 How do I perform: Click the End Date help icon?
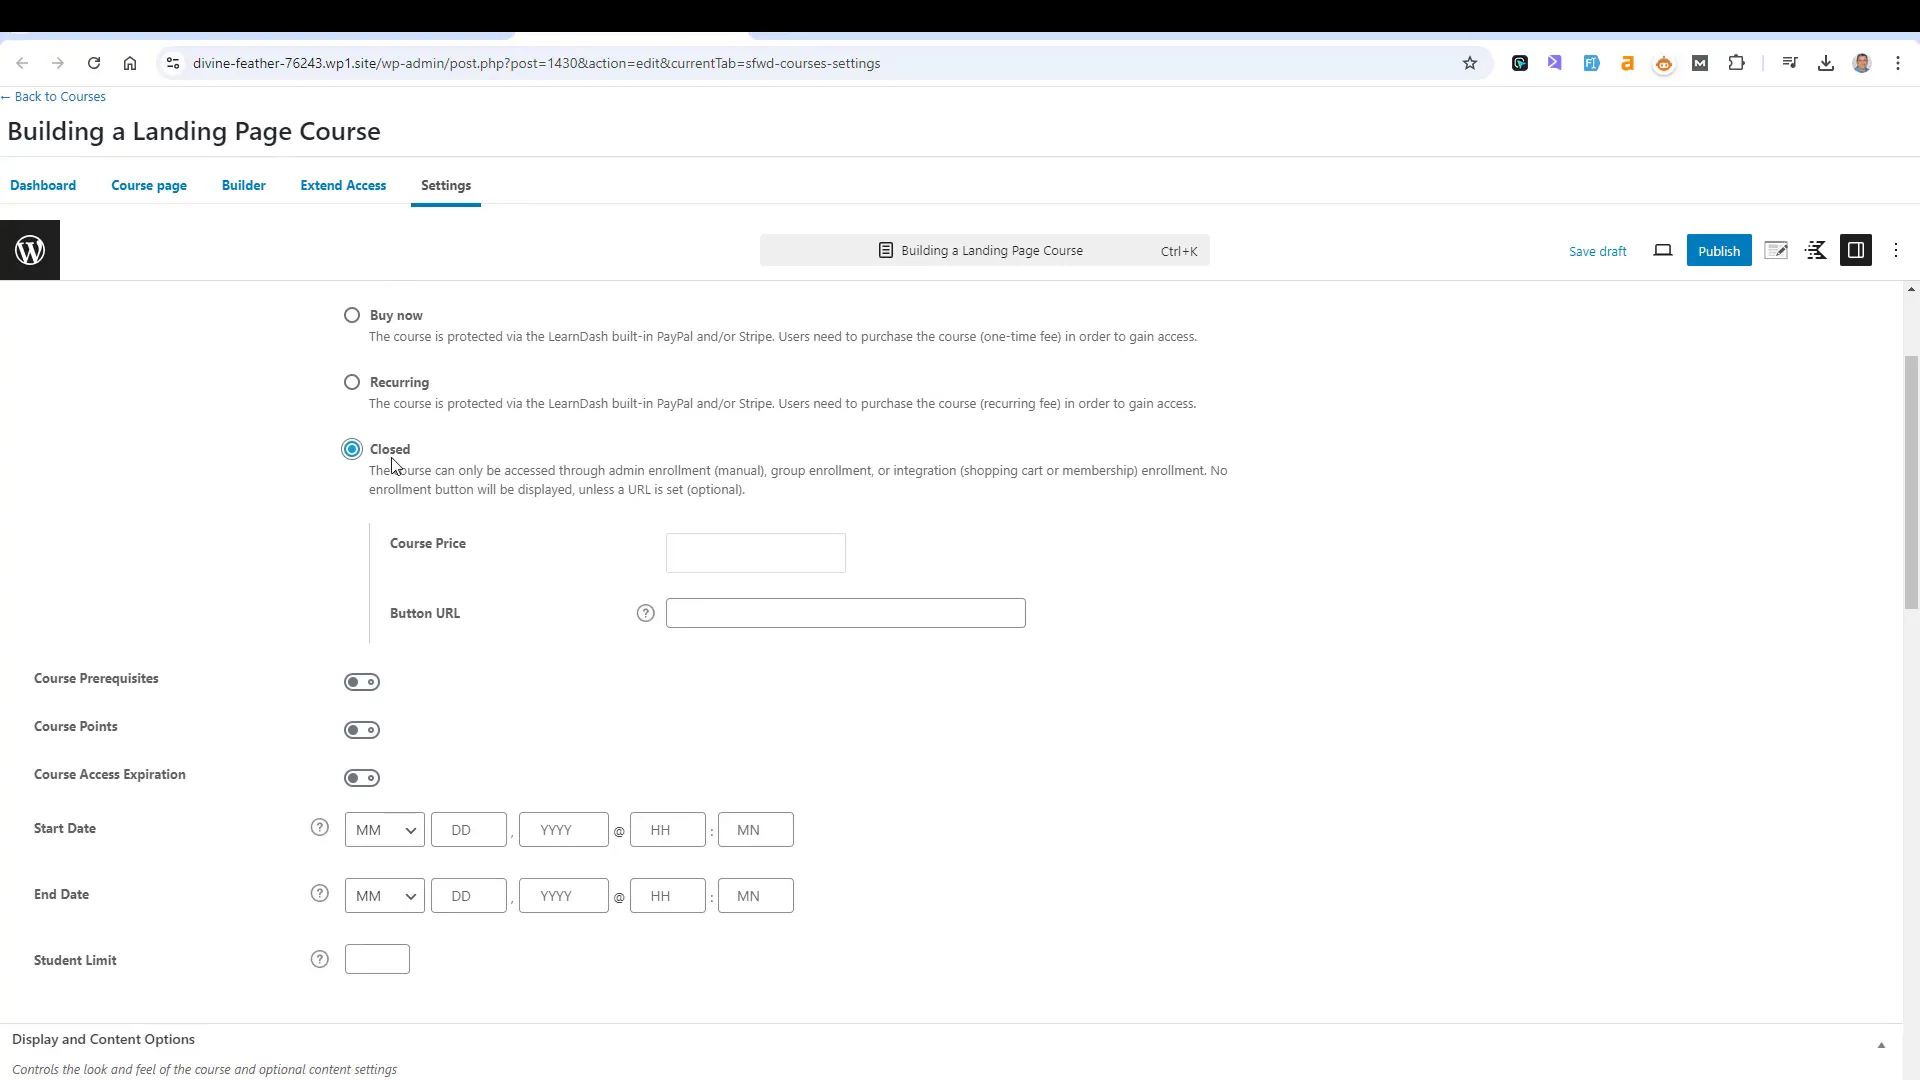[x=319, y=894]
